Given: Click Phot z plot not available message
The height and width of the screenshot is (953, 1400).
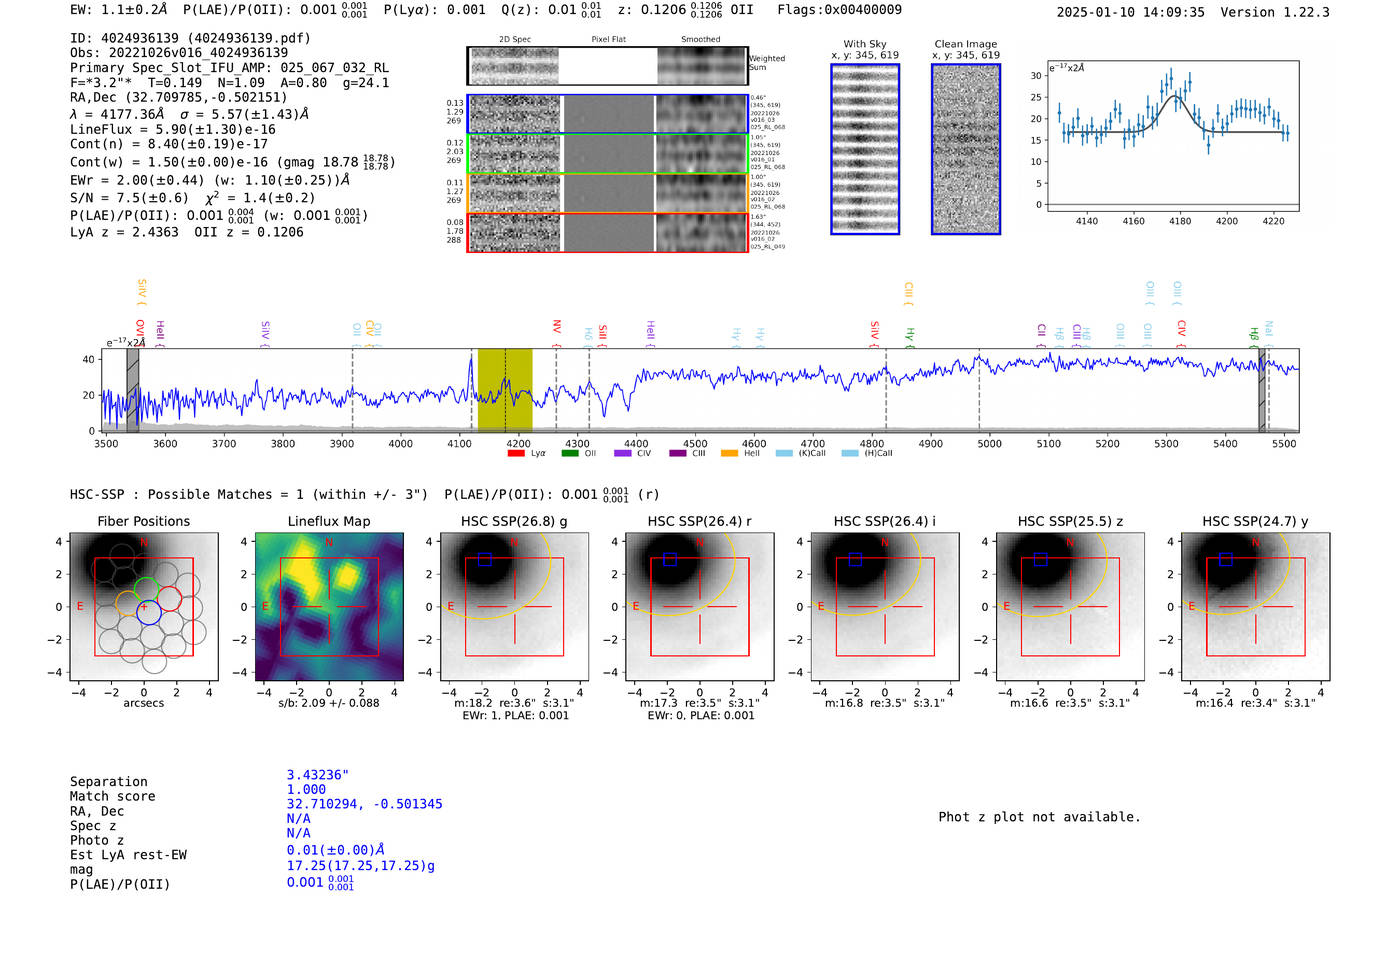Looking at the screenshot, I should coord(1039,817).
